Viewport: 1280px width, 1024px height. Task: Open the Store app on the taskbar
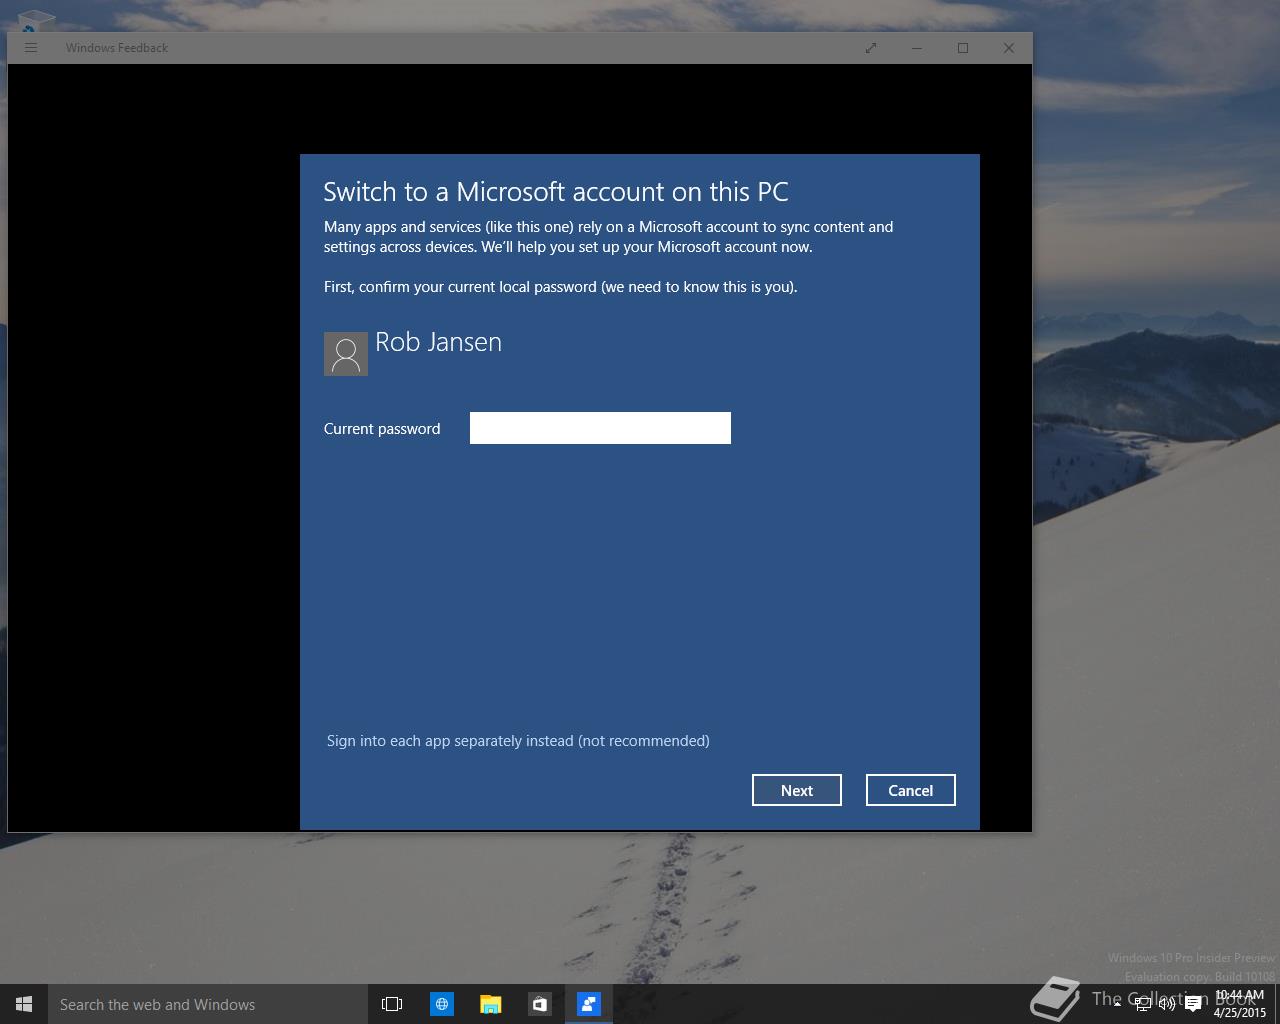point(539,1004)
